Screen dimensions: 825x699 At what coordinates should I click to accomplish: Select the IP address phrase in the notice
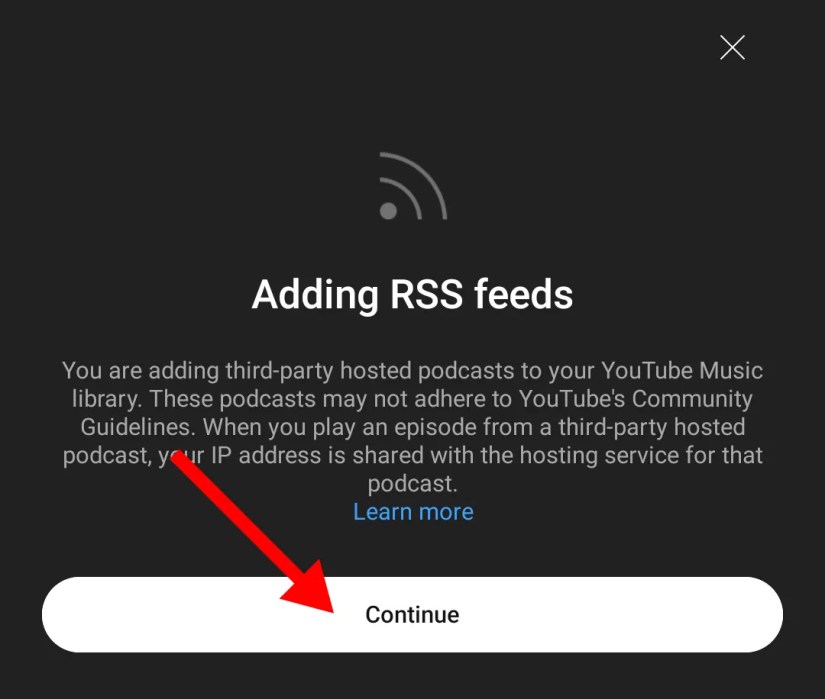click(x=266, y=455)
